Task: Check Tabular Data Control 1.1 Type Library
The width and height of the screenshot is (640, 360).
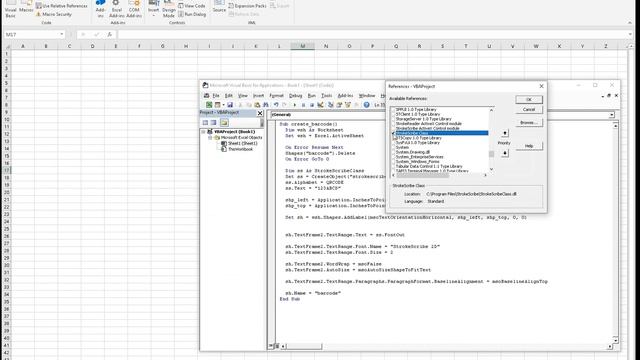Action: 393,166
